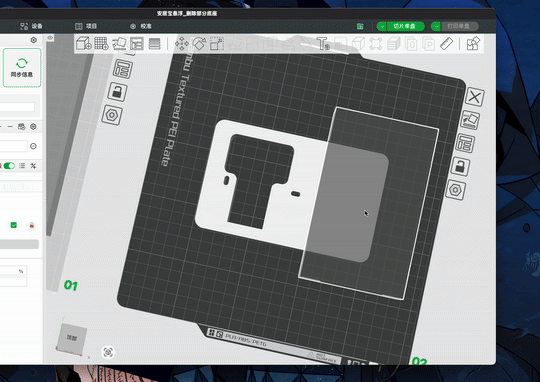The height and width of the screenshot is (382, 540).
Task: Toggle lock on left plate
Action: coord(117,92)
